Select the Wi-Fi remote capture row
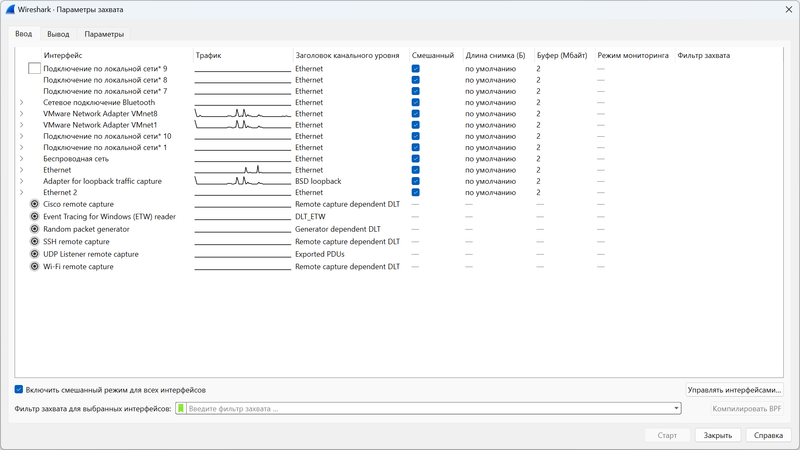The width and height of the screenshot is (800, 450). point(399,267)
